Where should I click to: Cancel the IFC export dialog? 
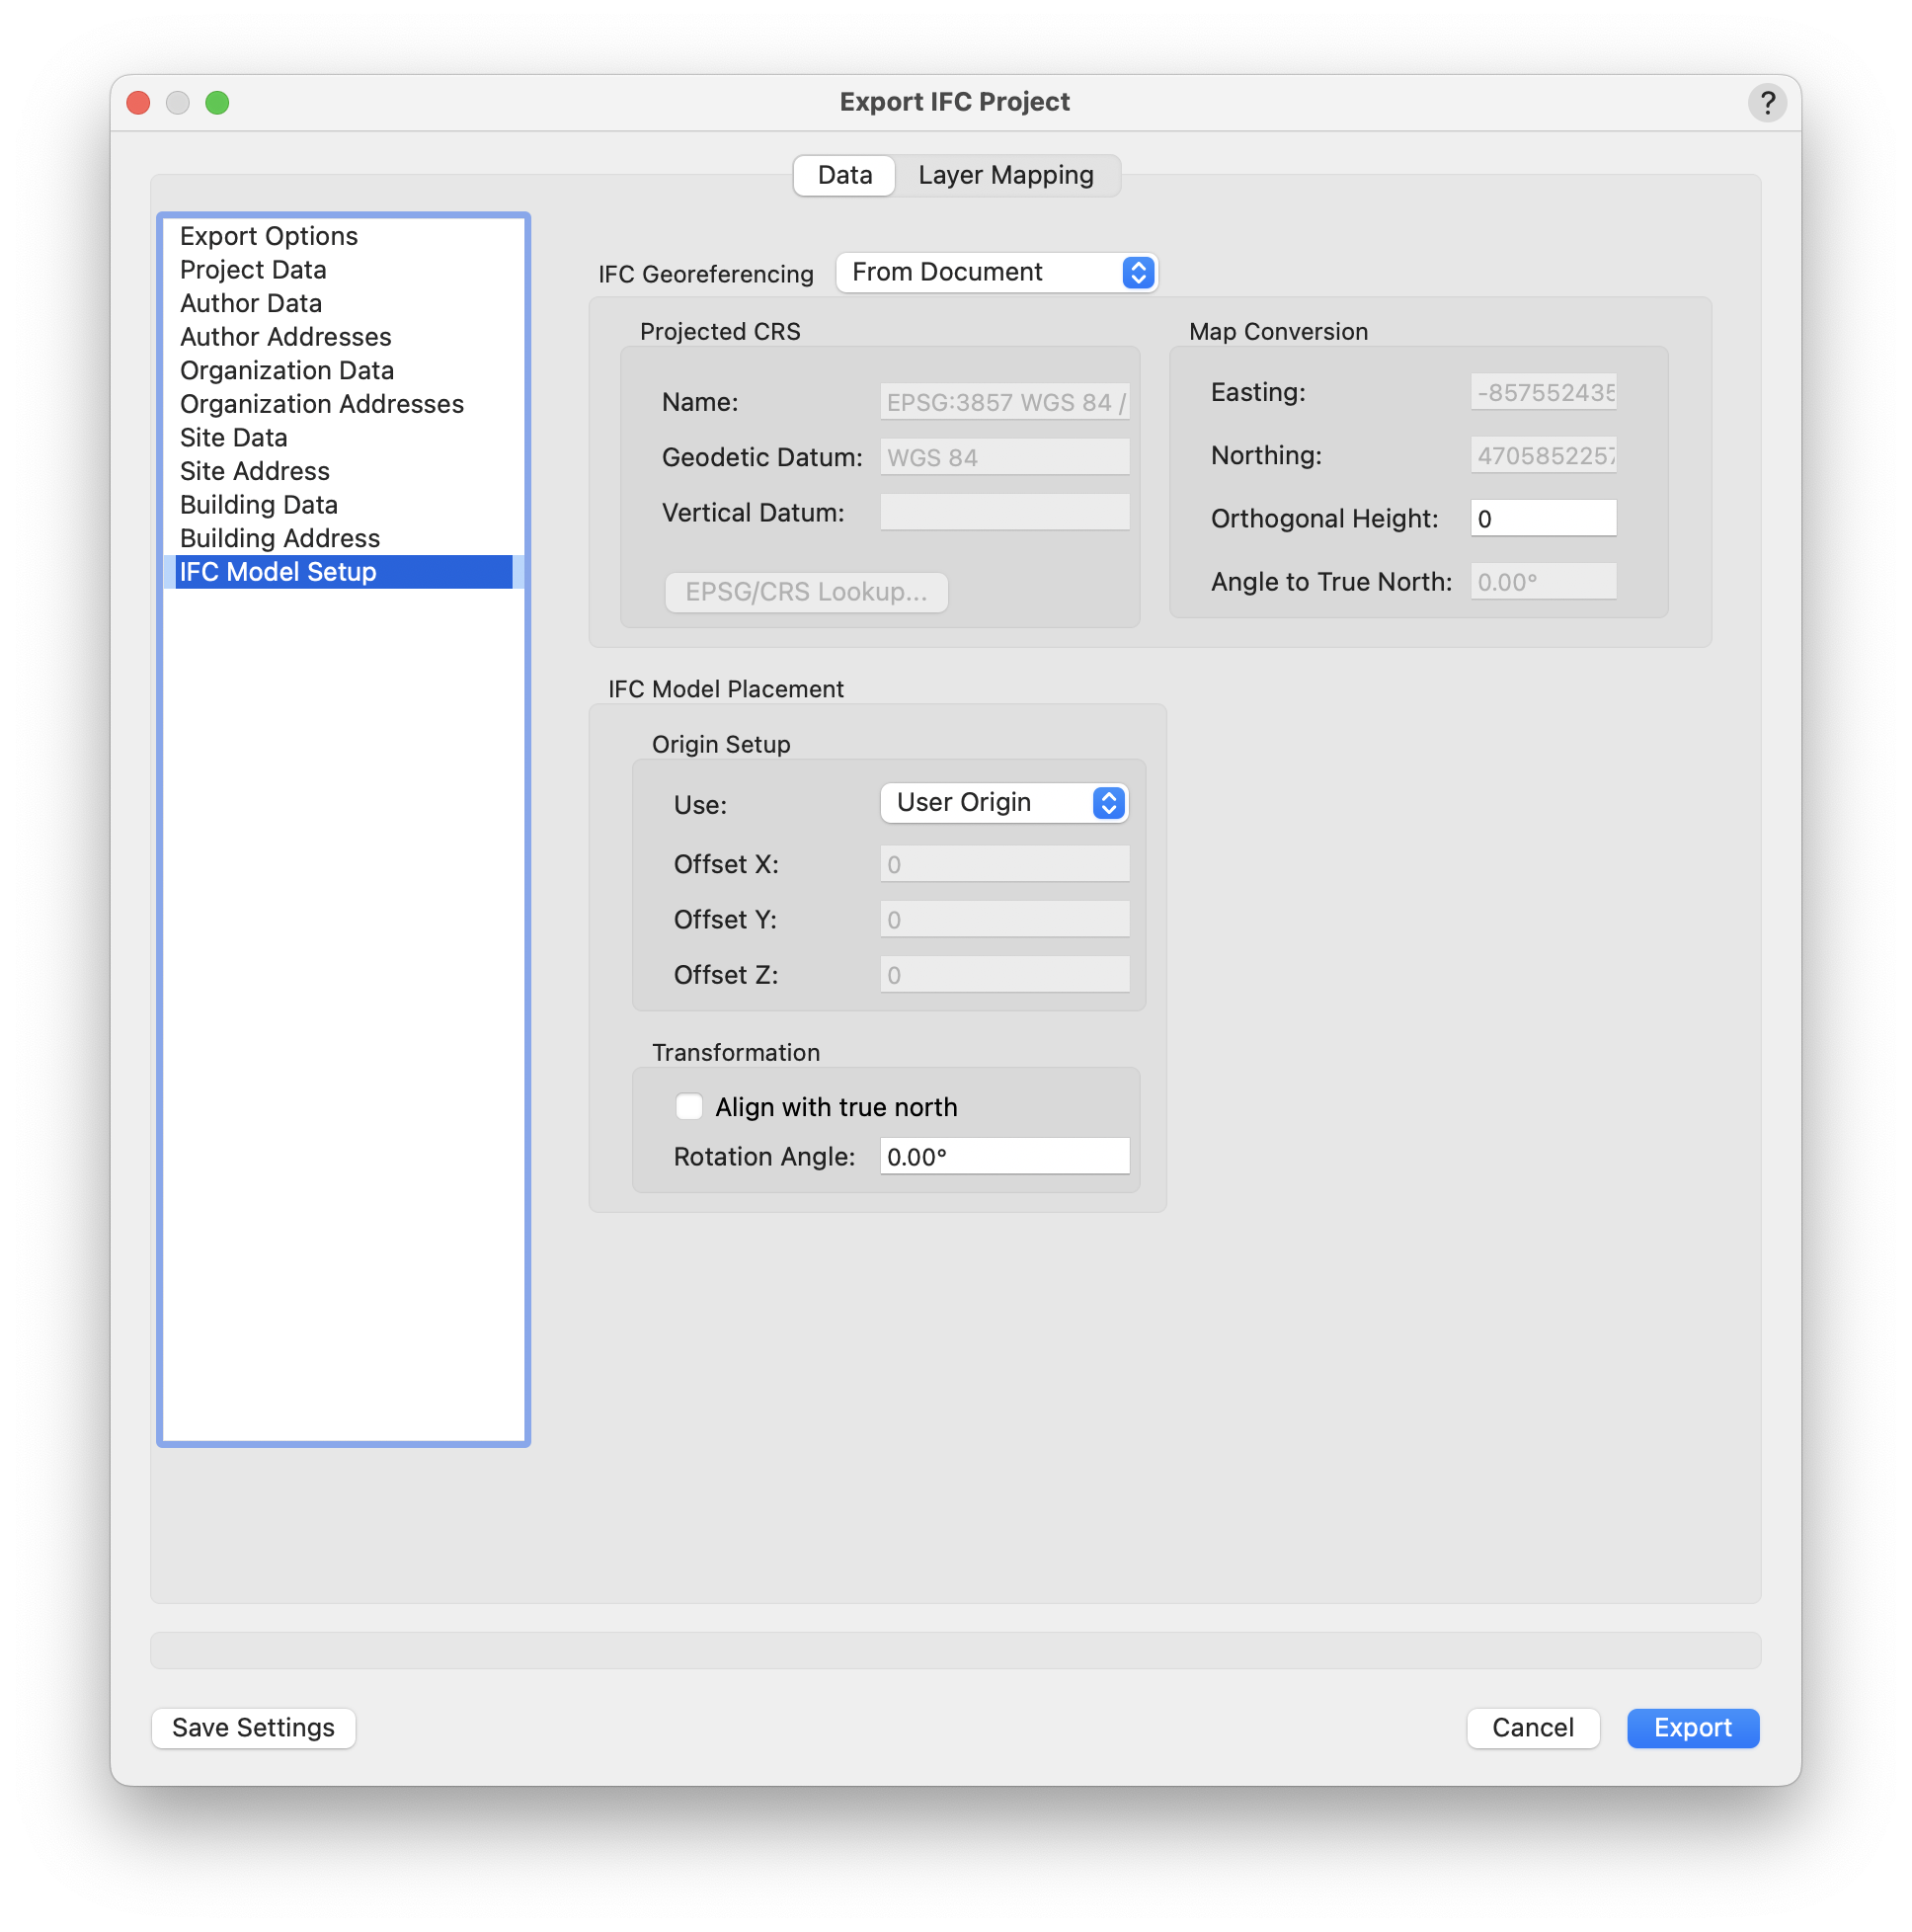(1533, 1727)
